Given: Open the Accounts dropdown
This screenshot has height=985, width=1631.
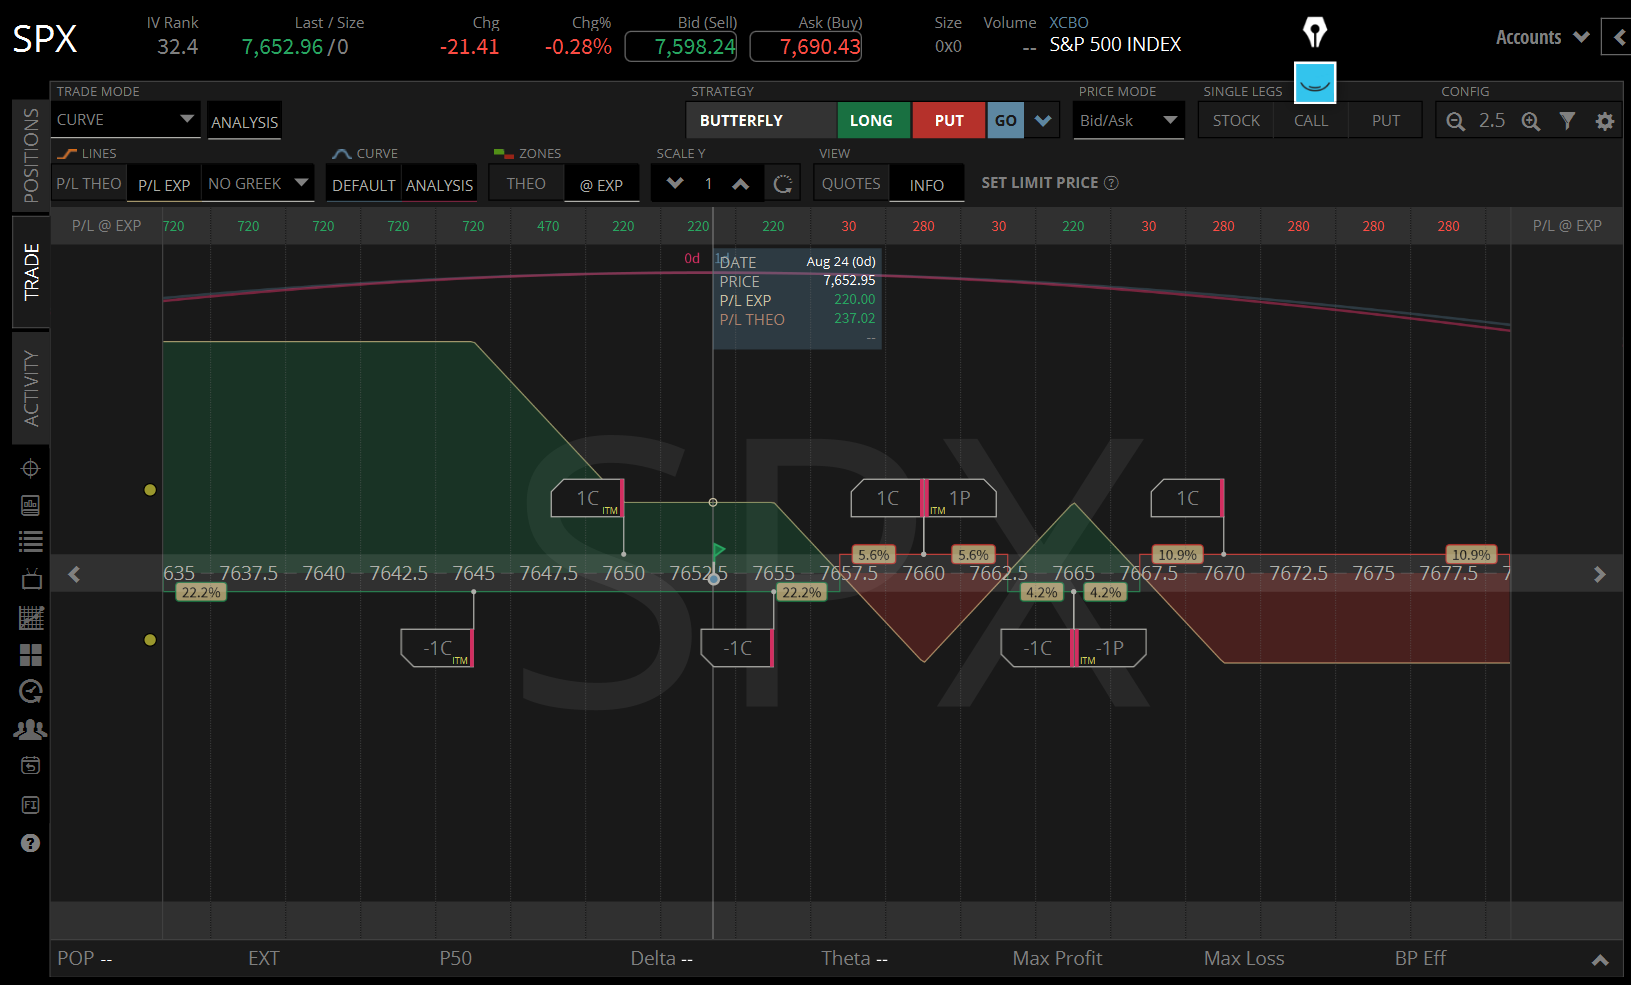Looking at the screenshot, I should (x=1542, y=38).
